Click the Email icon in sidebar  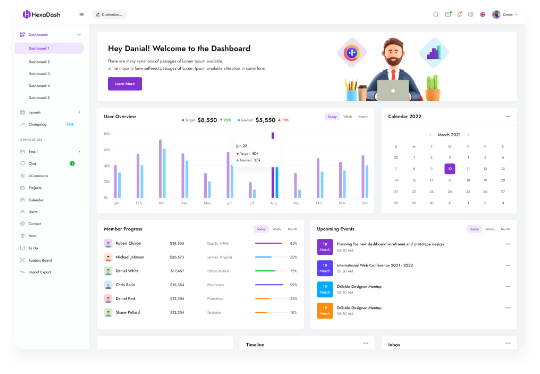pos(22,152)
